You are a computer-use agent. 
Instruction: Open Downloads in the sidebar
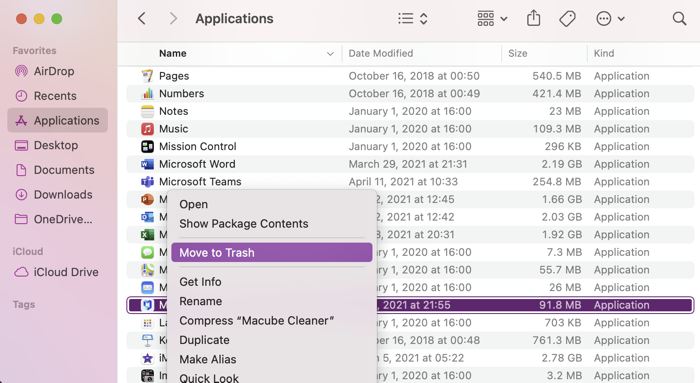click(x=58, y=194)
